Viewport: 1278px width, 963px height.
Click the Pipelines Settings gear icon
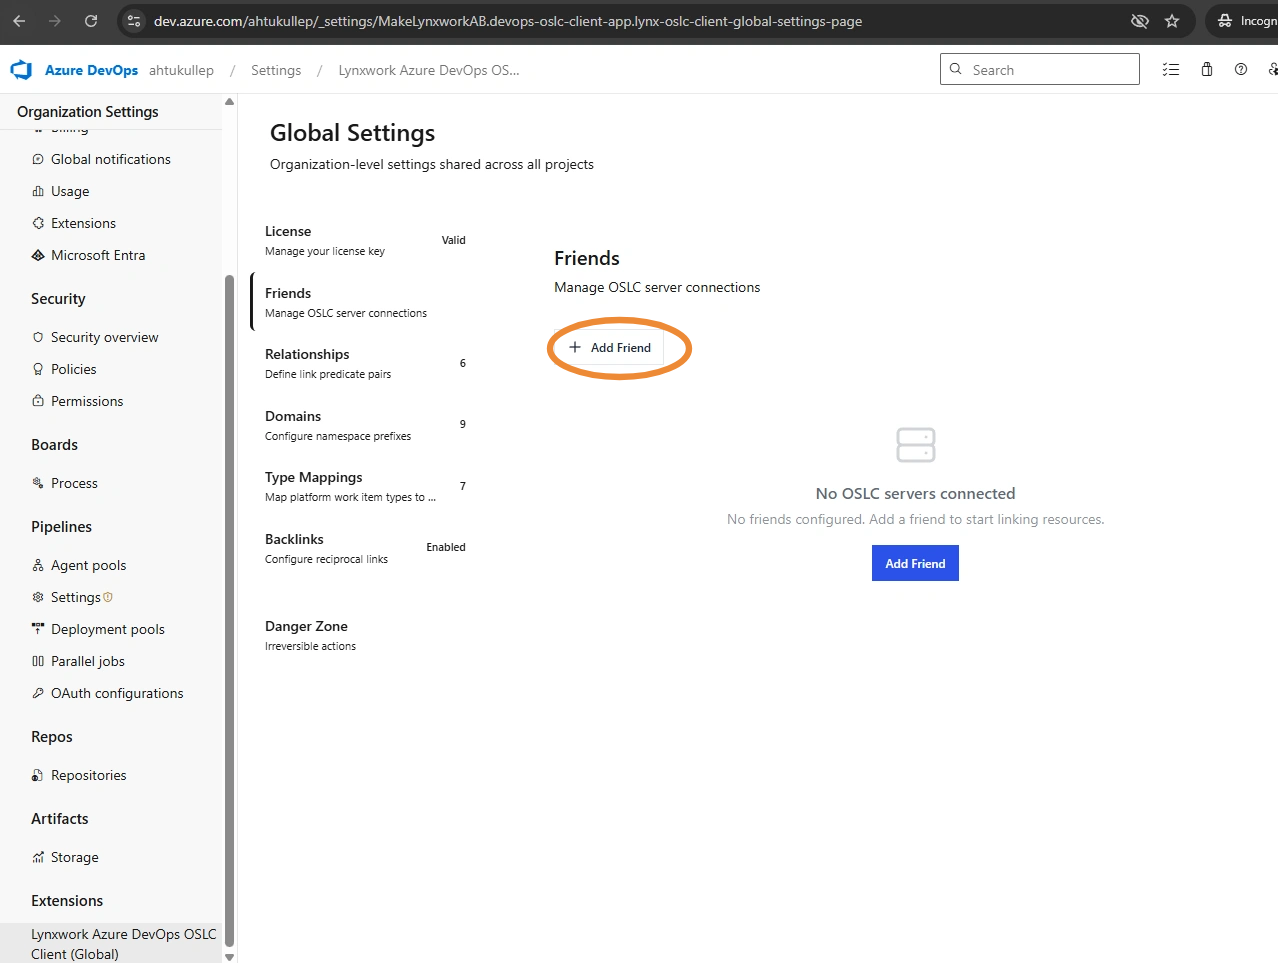[38, 597]
